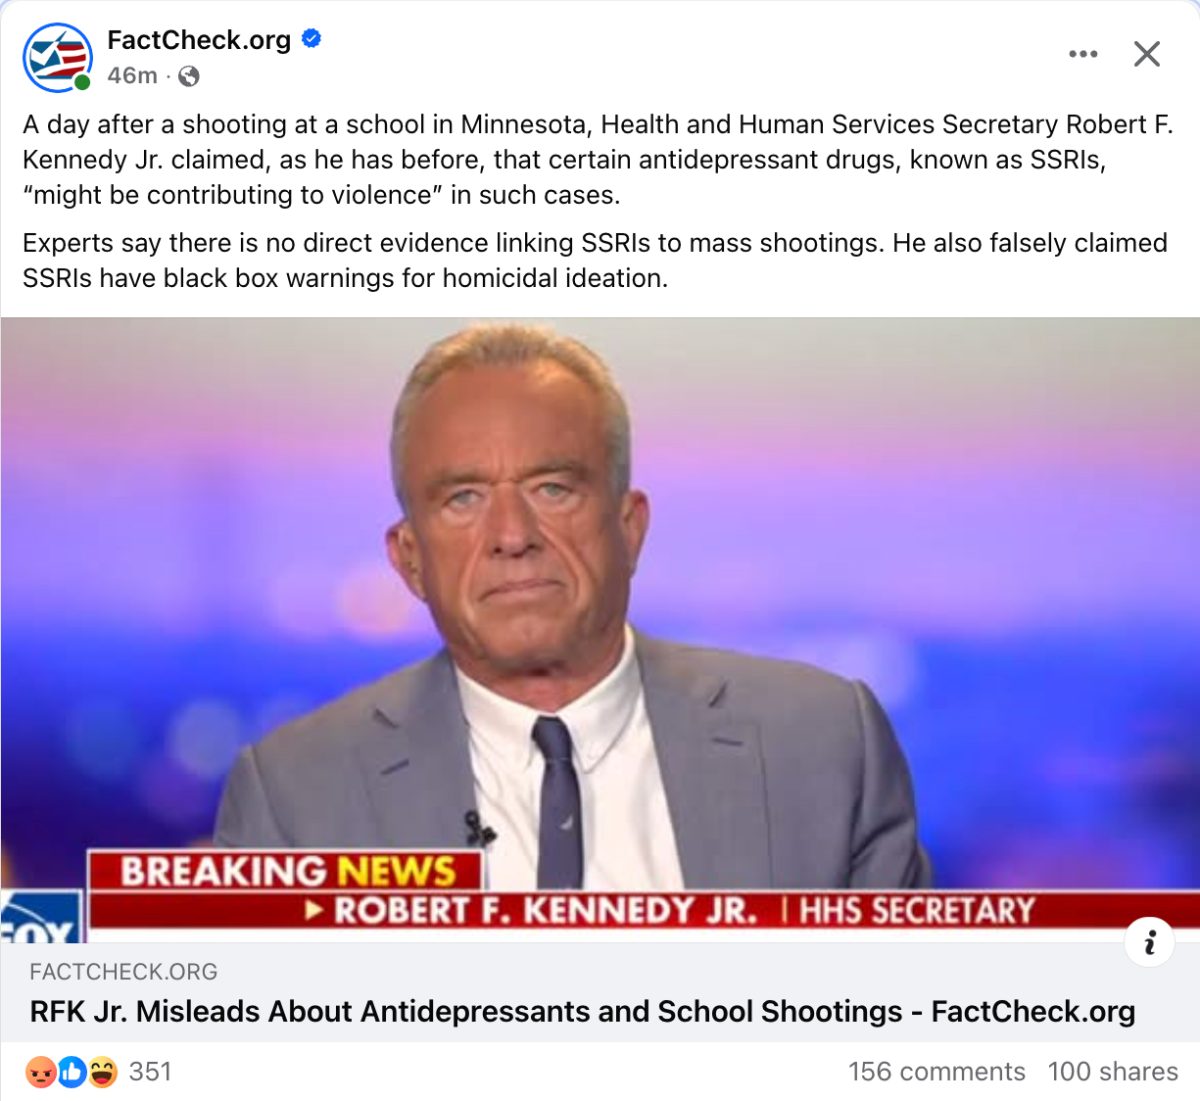View the 100 shares

click(x=1113, y=1072)
